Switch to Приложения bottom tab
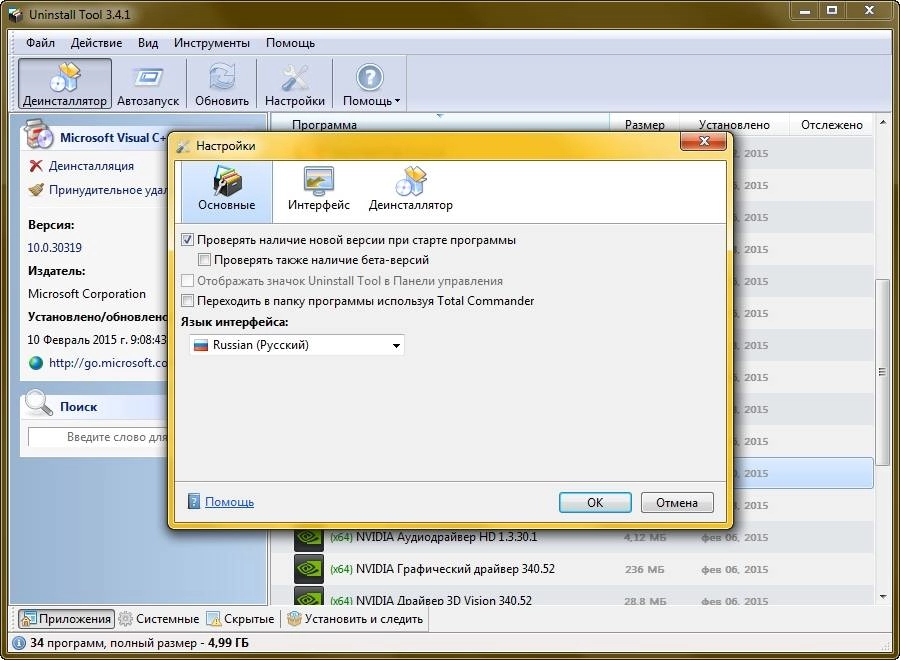900x660 pixels. pyautogui.click(x=66, y=619)
